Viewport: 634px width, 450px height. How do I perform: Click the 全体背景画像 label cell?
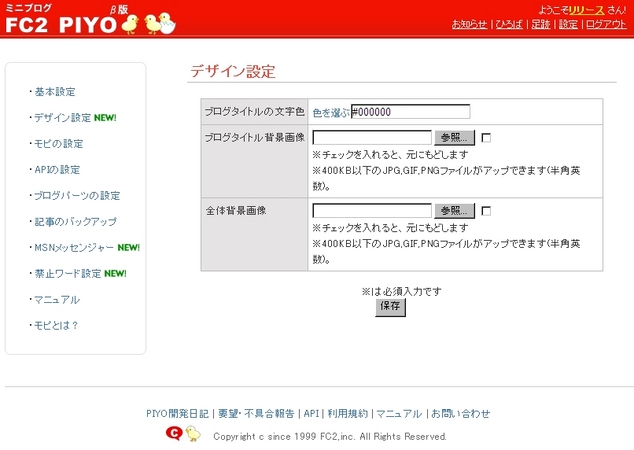(254, 235)
